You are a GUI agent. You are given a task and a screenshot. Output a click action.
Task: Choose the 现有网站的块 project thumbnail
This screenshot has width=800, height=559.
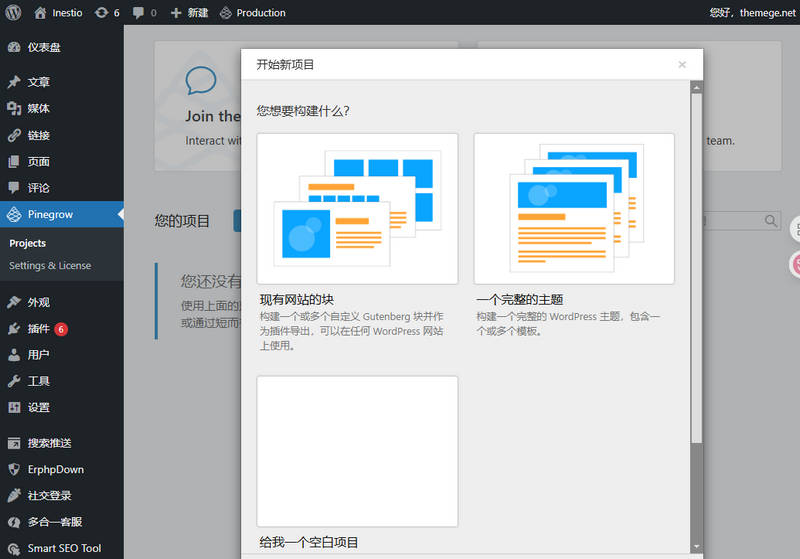357,209
